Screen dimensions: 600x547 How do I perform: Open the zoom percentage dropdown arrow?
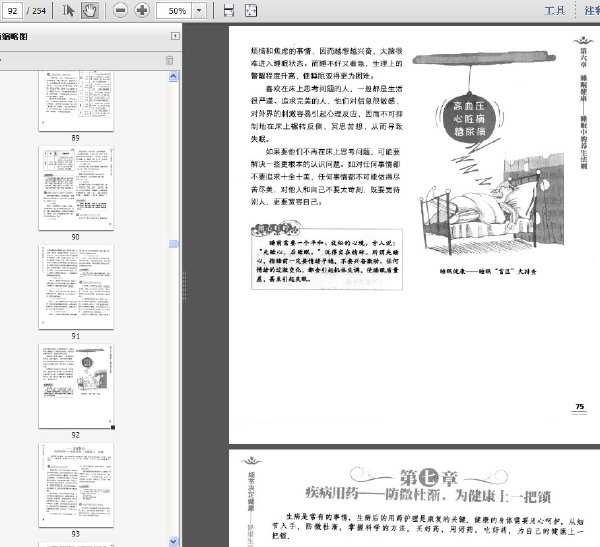tap(199, 10)
